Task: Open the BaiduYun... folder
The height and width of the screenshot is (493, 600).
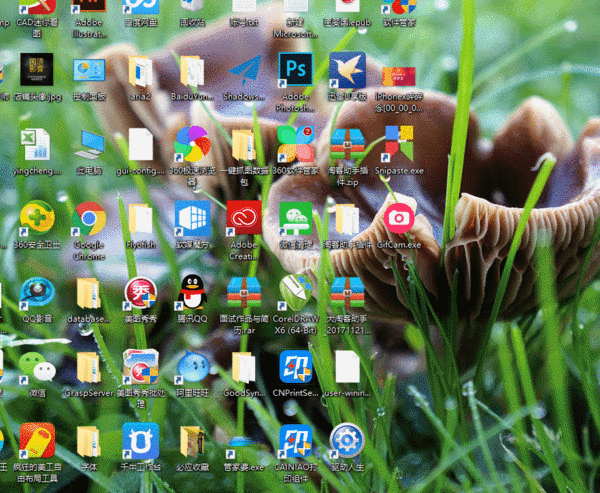Action: tap(192, 71)
